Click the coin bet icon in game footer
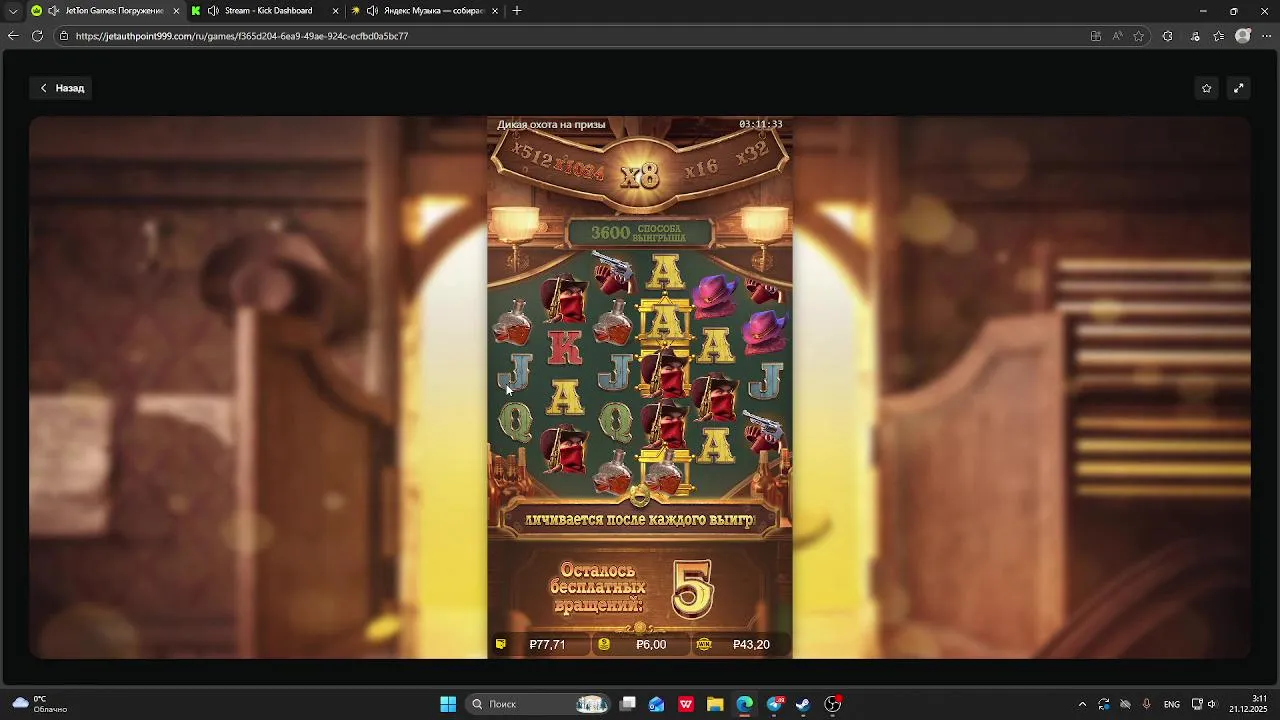 (x=604, y=645)
